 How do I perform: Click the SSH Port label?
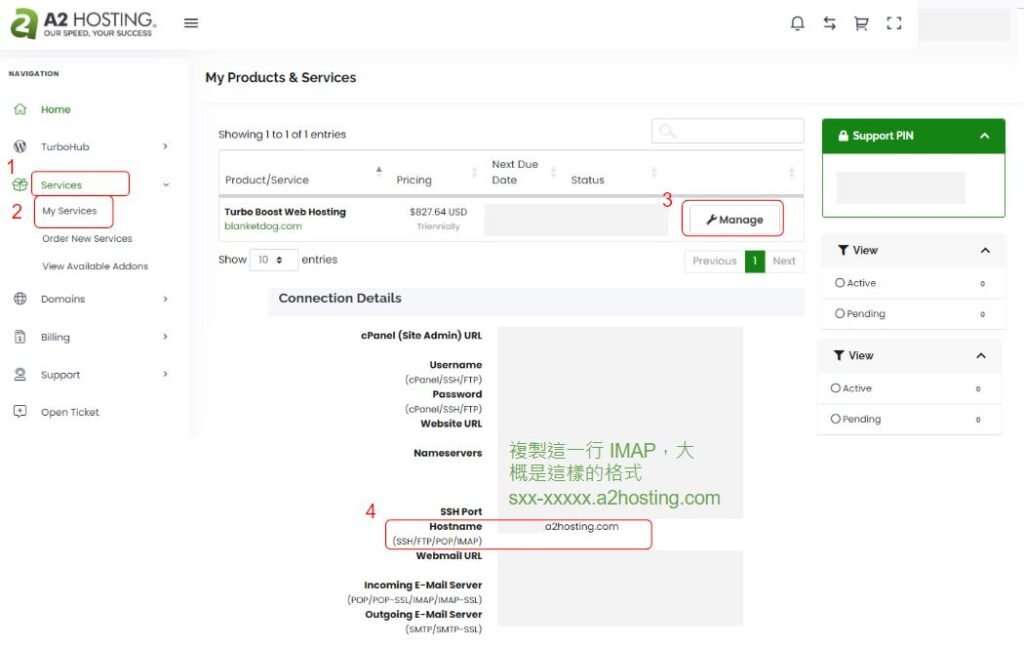[460, 511]
